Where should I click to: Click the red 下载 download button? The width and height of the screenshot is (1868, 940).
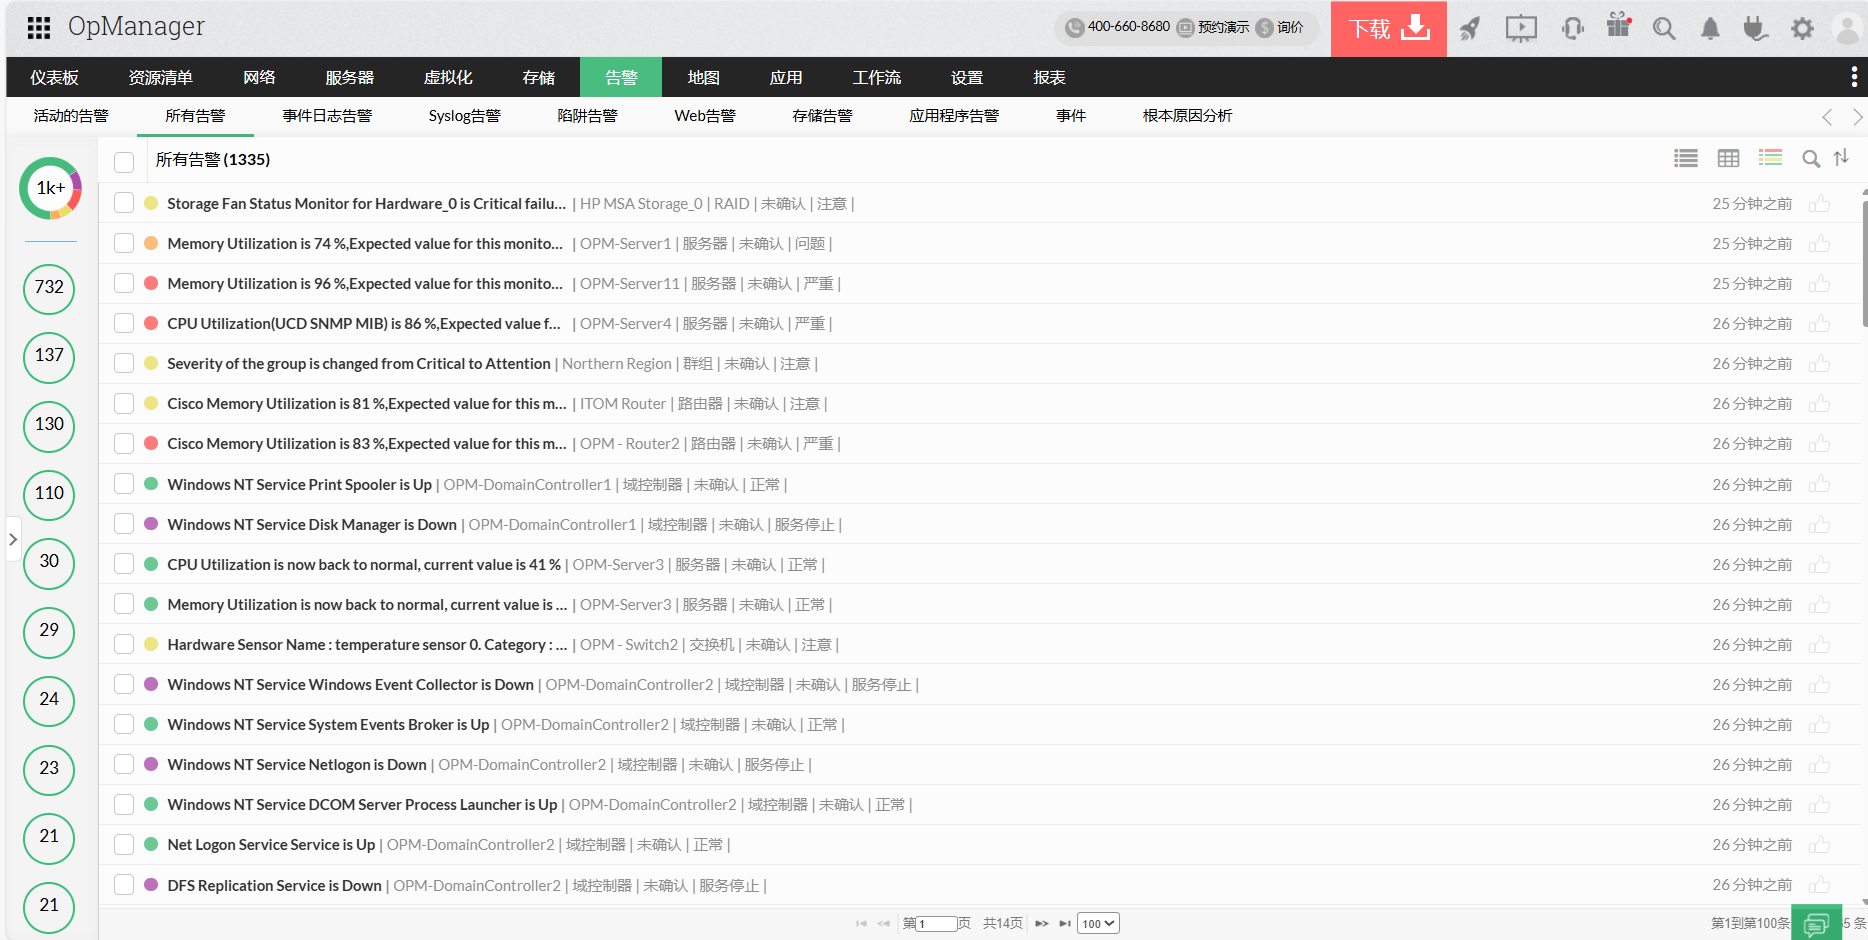tap(1389, 28)
